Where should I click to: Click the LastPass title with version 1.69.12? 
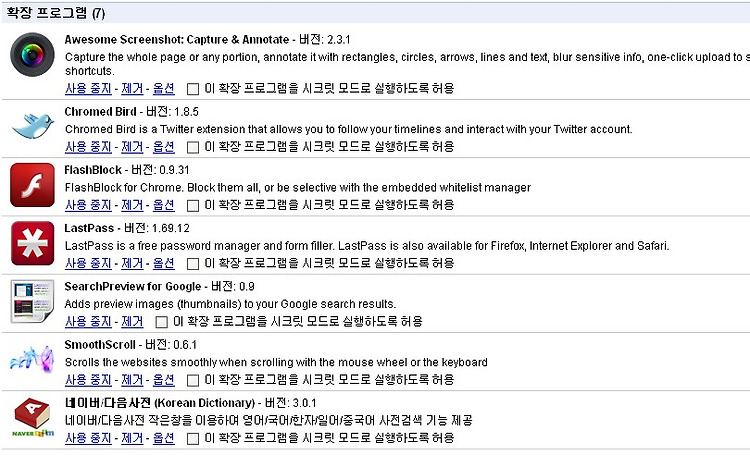coord(127,228)
